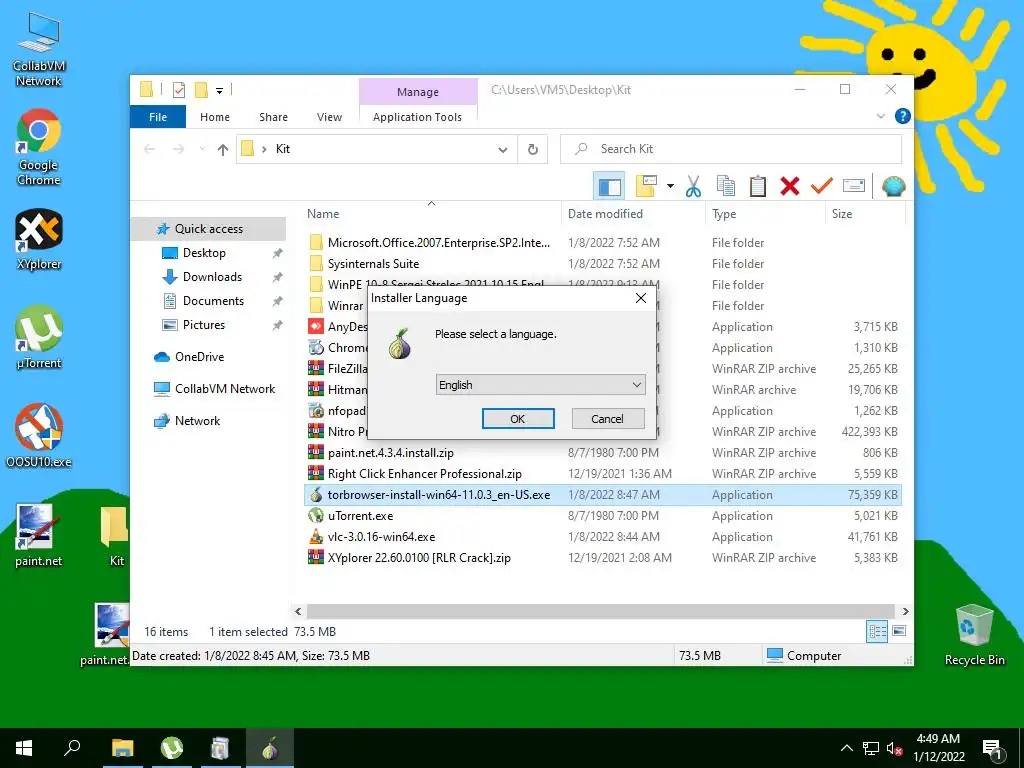Open the File tab
This screenshot has width=1024, height=768.
(158, 117)
